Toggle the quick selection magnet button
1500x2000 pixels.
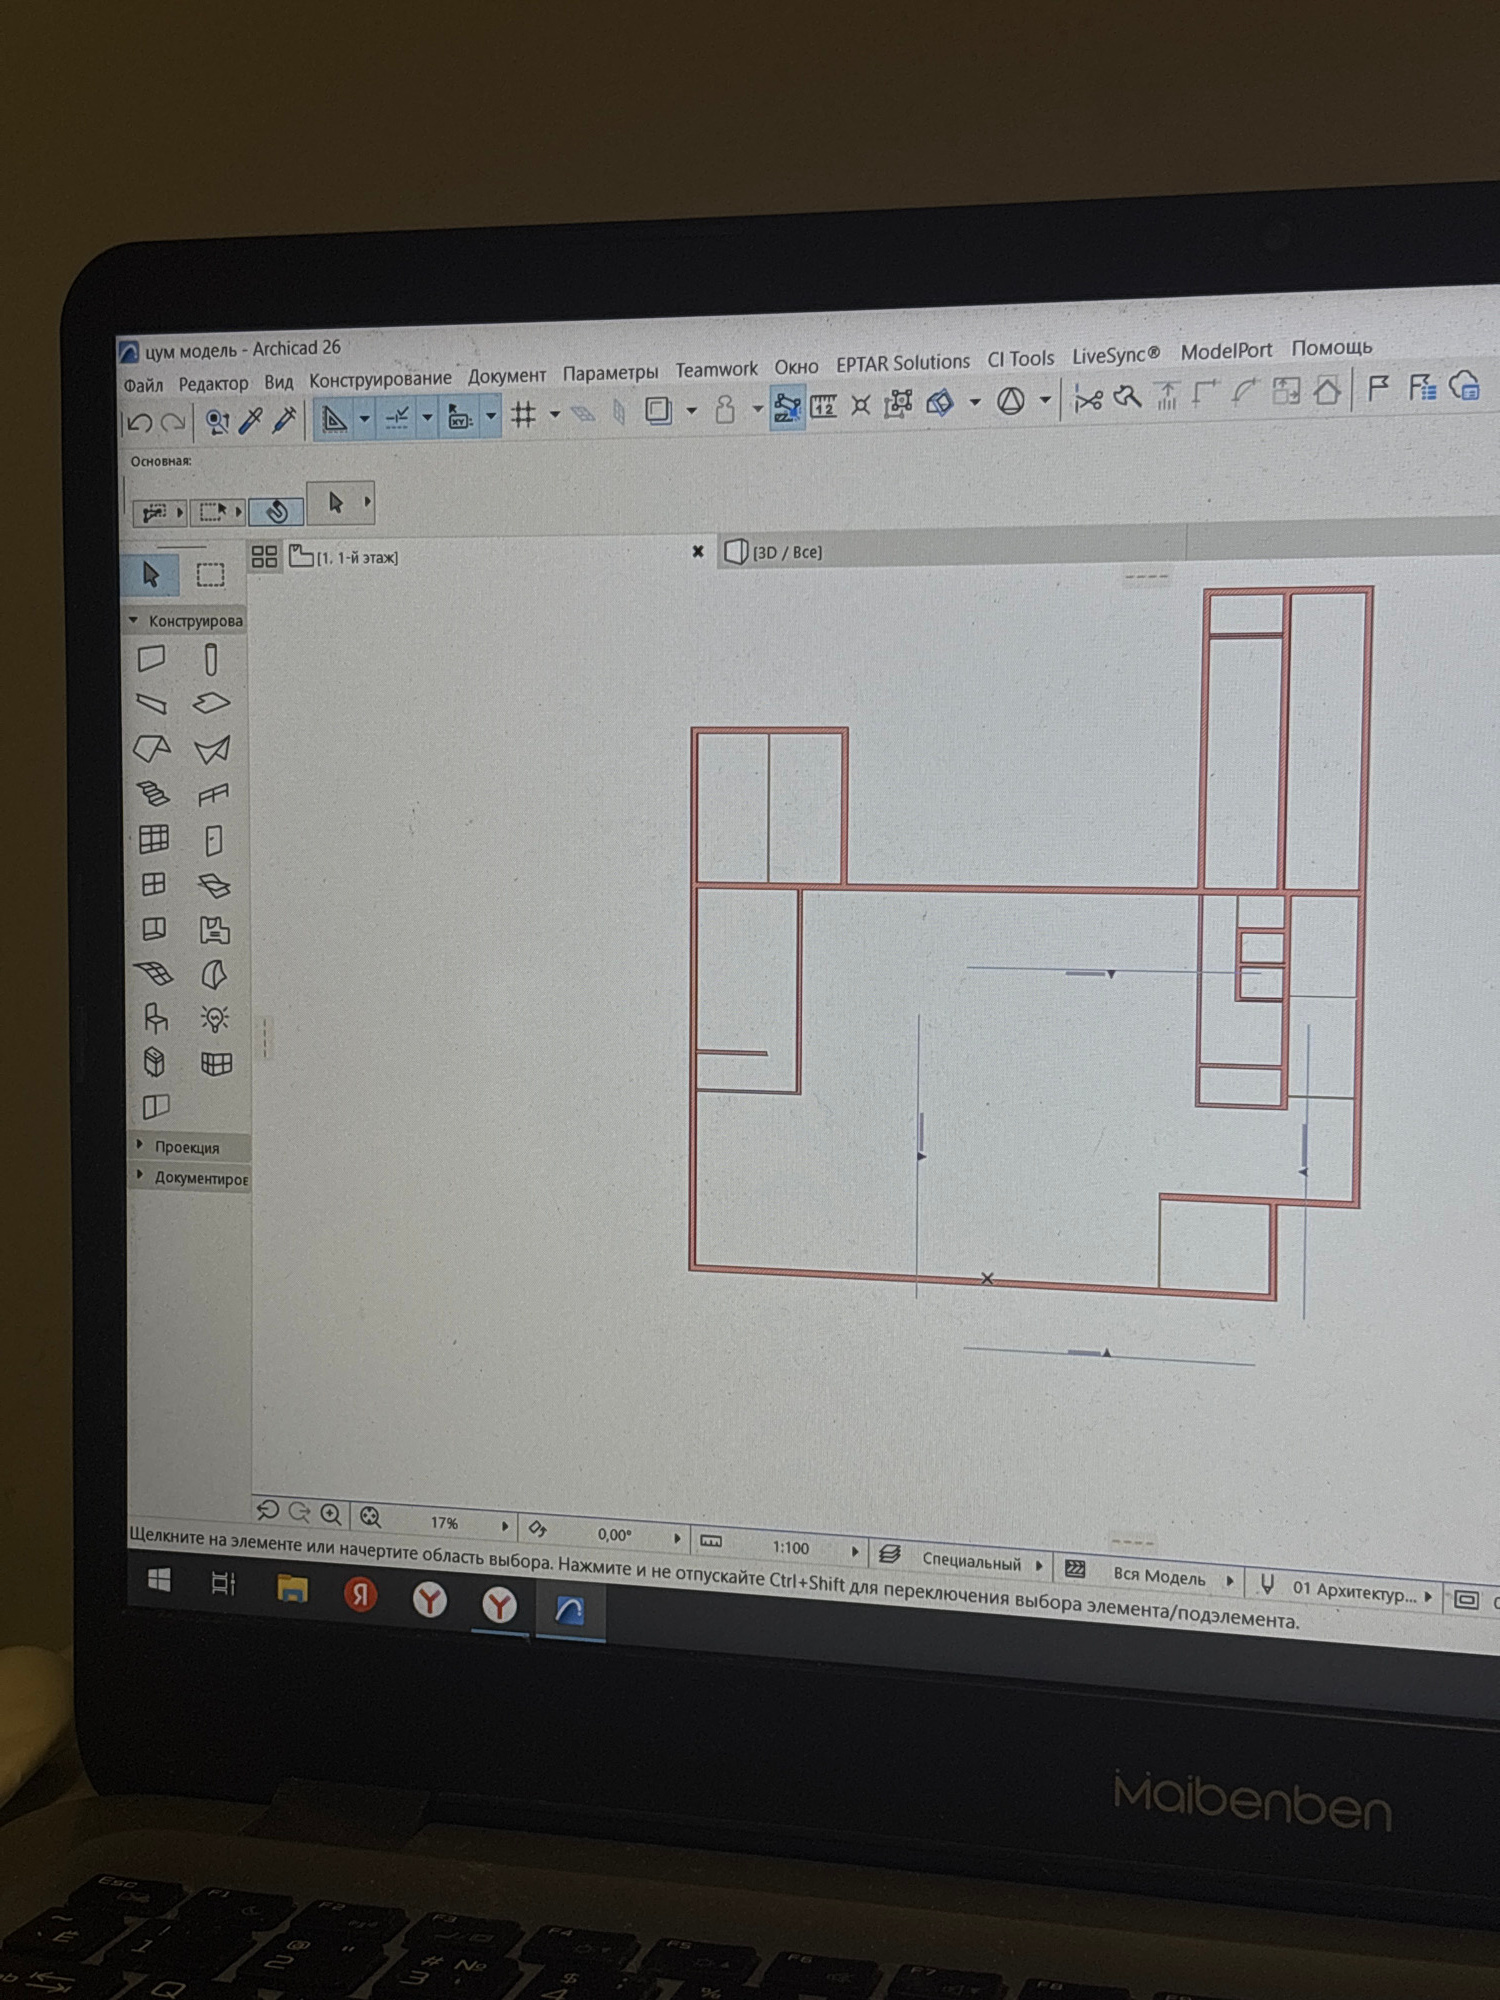coord(277,512)
